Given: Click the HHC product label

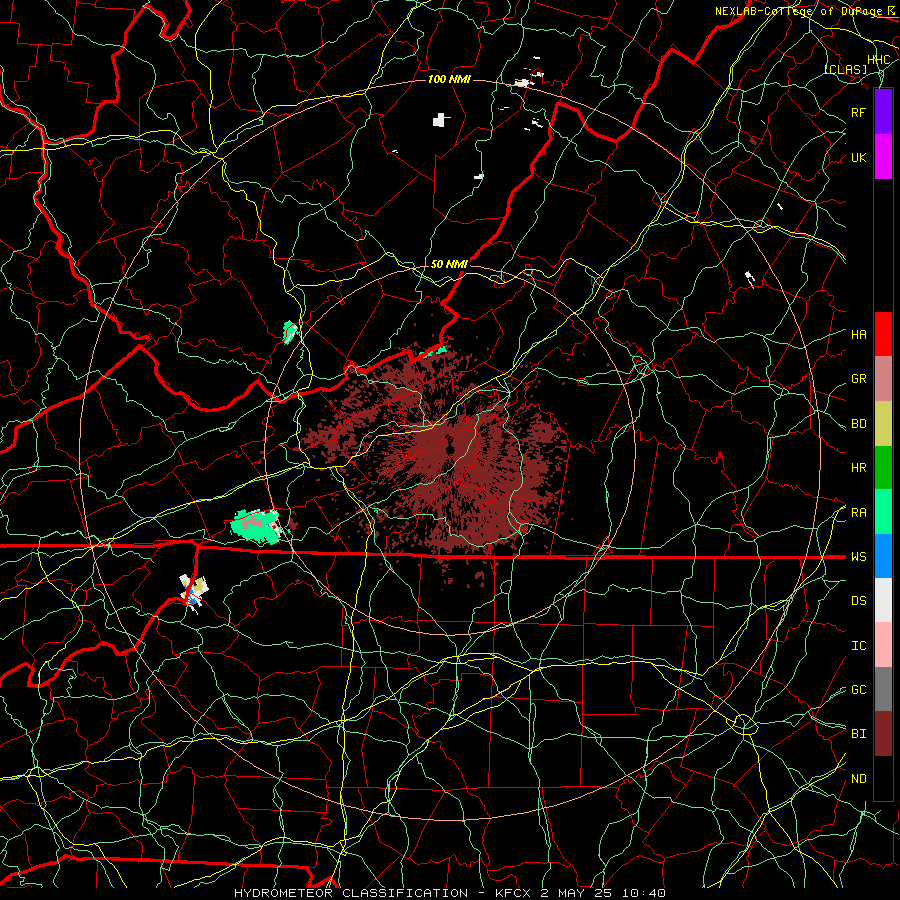Looking at the screenshot, I should tap(878, 59).
